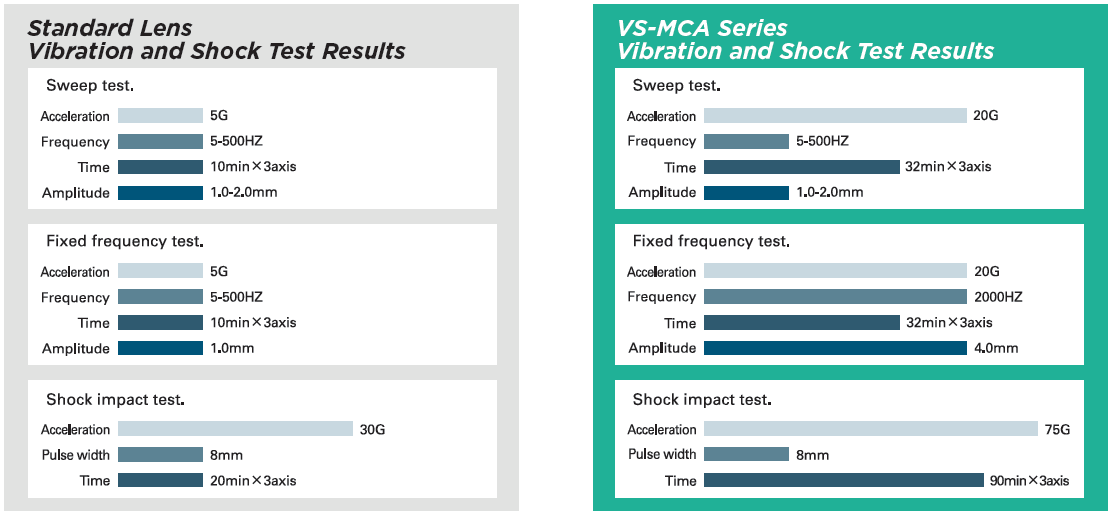Viewport: 1115px width, 517px height.
Task: Click the VS-MCA sweep test 20G acceleration bar
Action: [835, 116]
